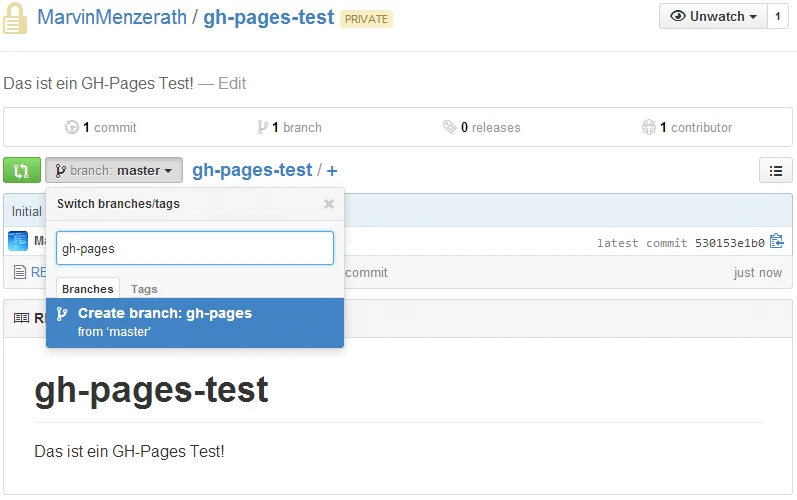Click the book icon in README header
Screen dimensions: 797x500
pyautogui.click(x=21, y=318)
